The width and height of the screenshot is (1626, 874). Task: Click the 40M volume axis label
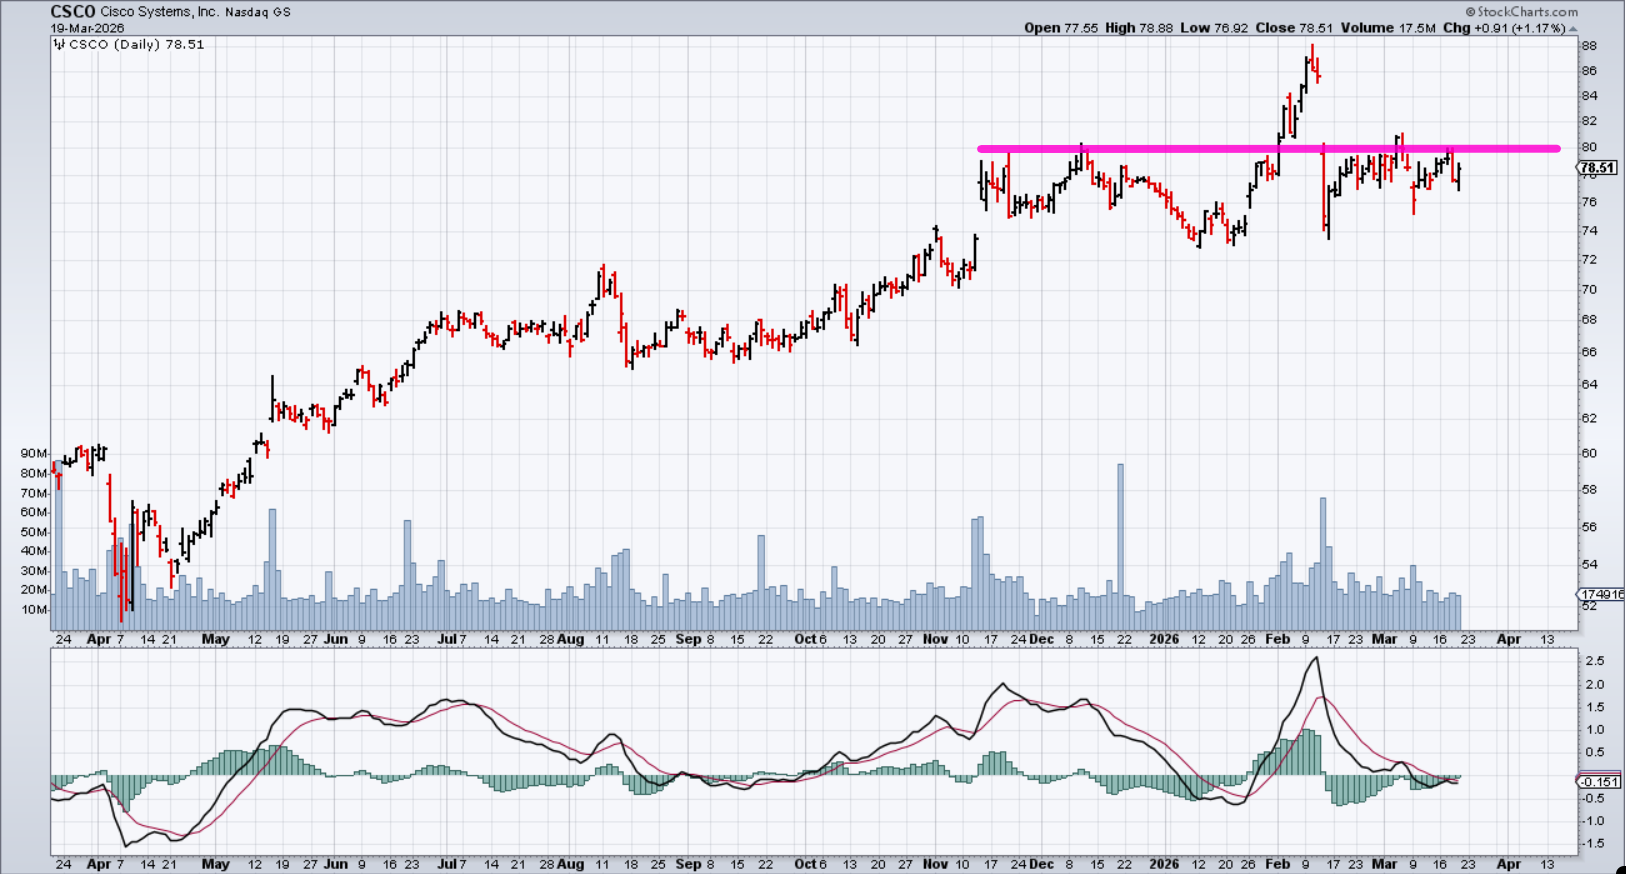tap(34, 551)
